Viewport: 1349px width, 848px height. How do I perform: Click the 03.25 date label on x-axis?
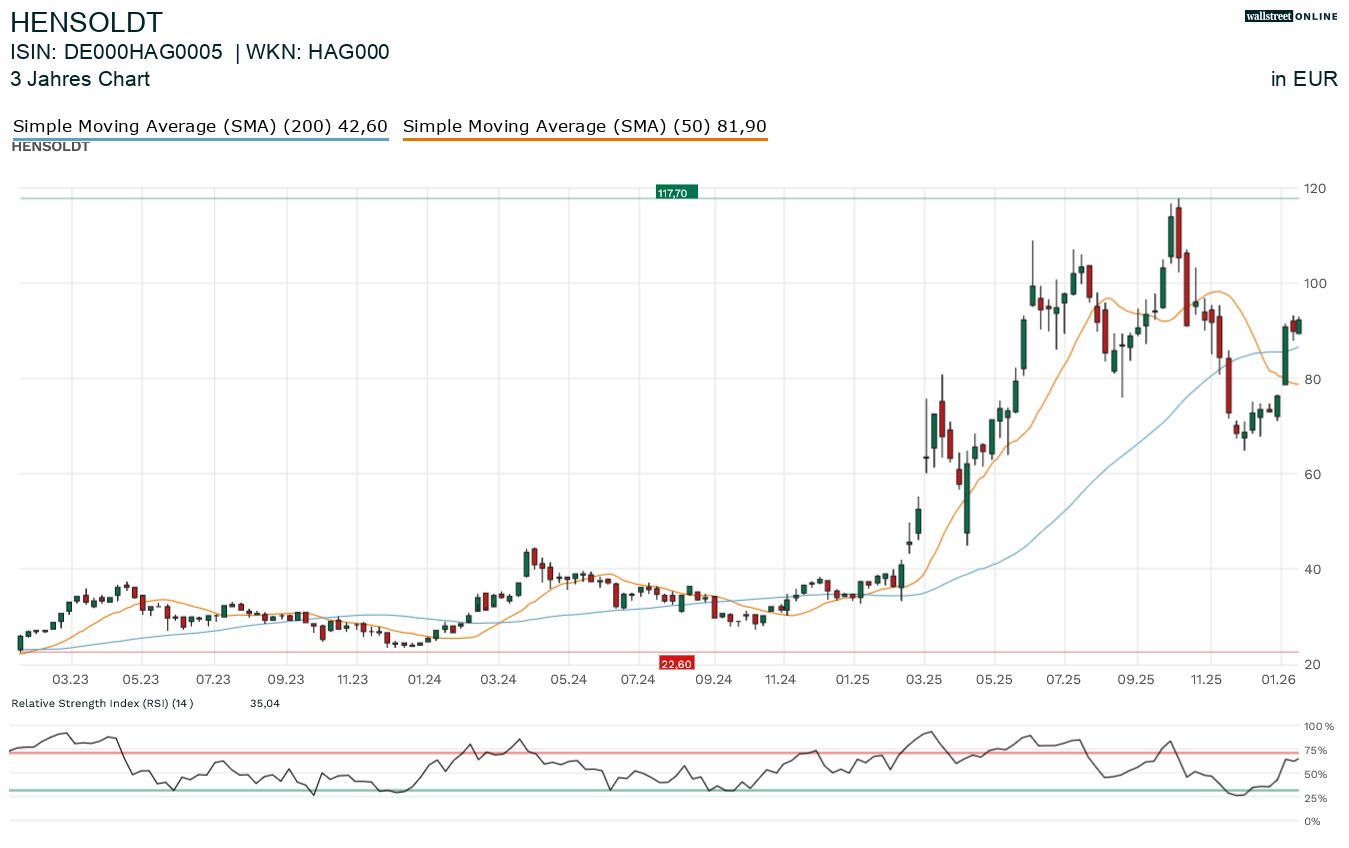pos(925,680)
